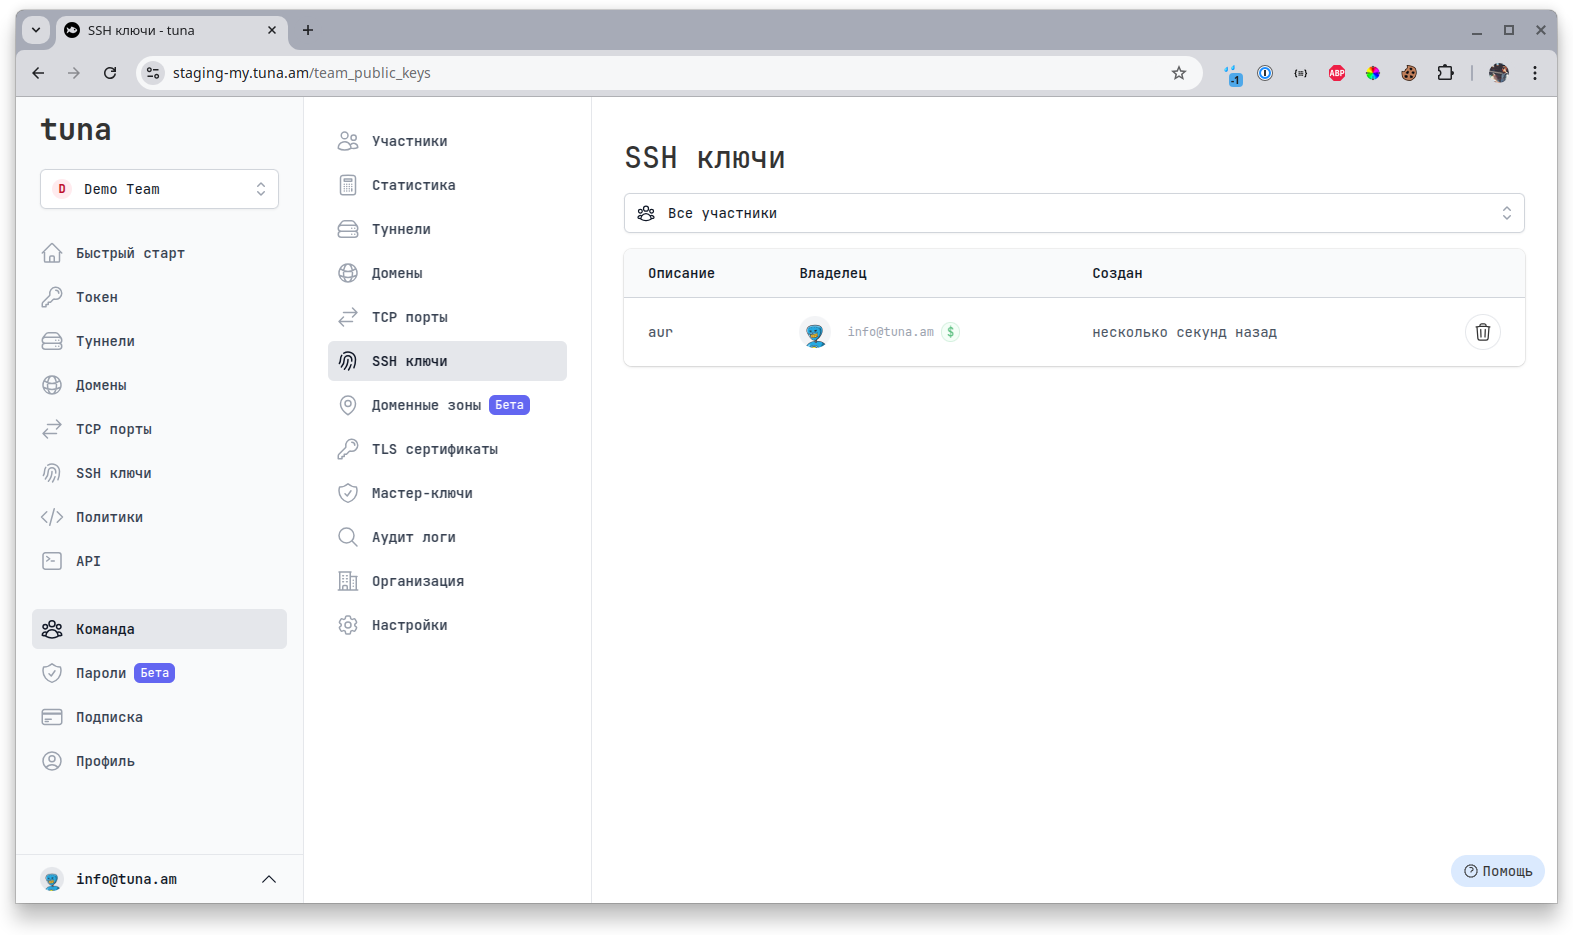The image size is (1573, 935).
Task: Click the owner avatar in aur row
Action: coord(815,332)
